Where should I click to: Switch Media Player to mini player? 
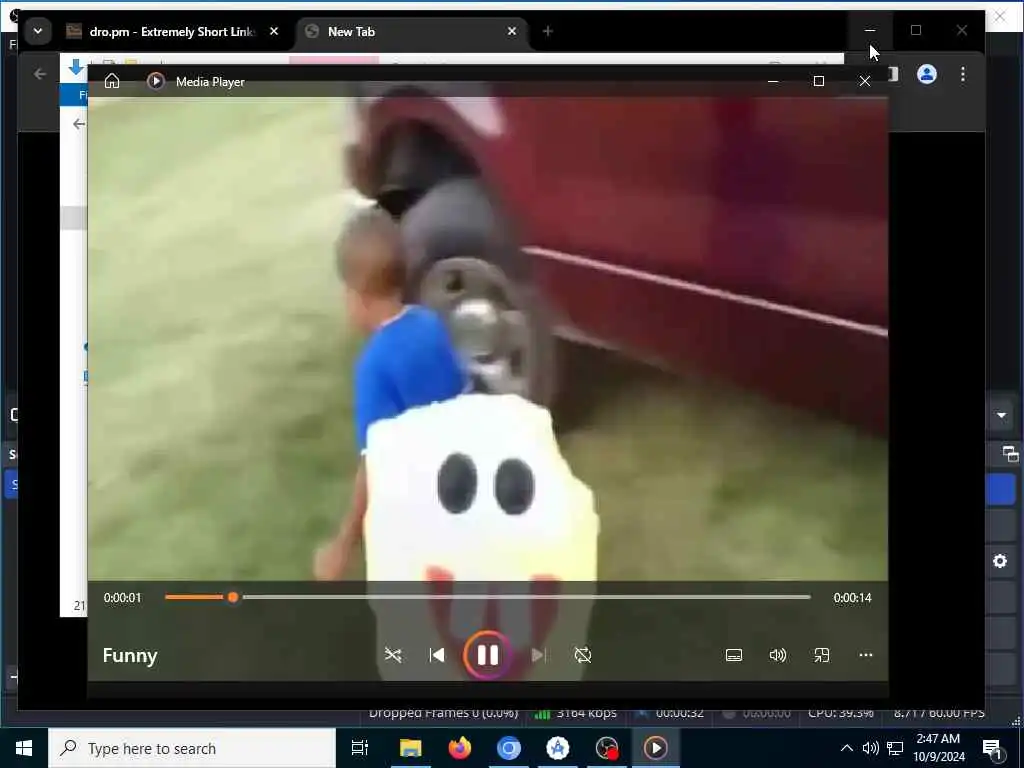coord(822,655)
